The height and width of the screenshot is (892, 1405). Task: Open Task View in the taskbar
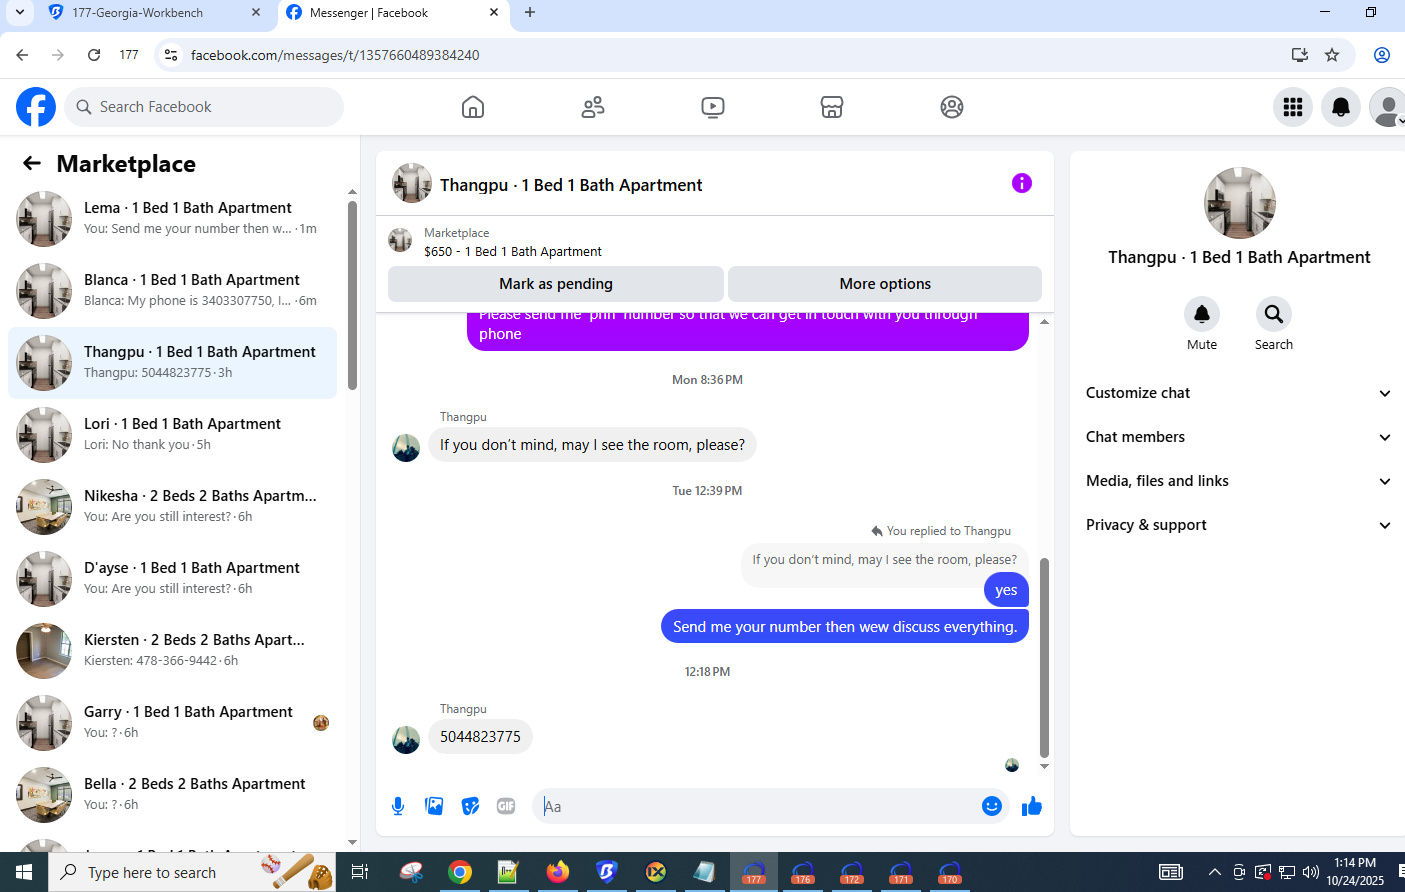click(360, 872)
